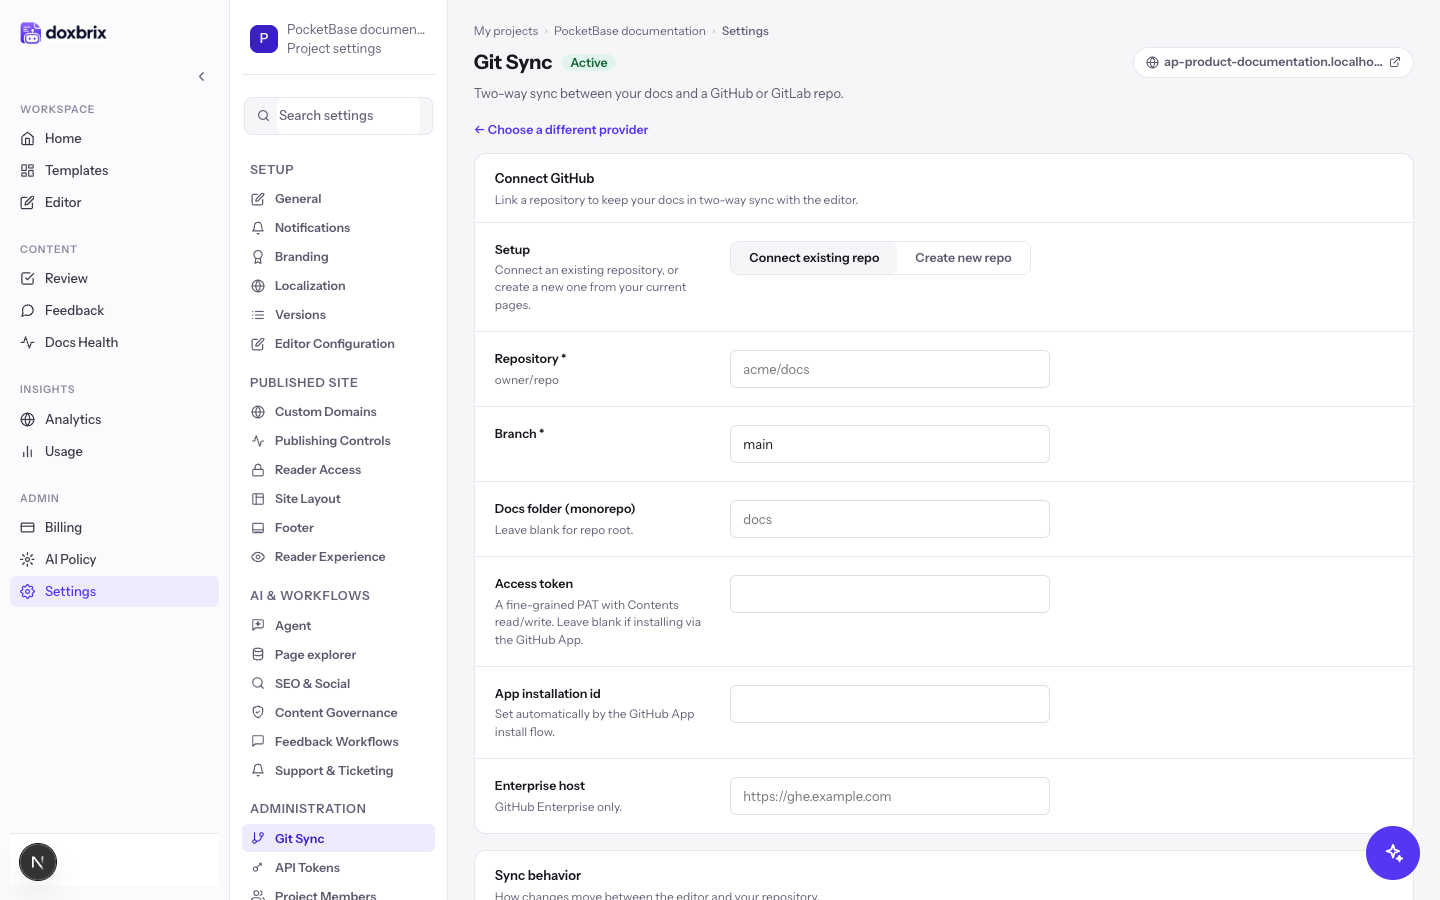
Task: Click the SEO & Social search icon
Action: [258, 684]
